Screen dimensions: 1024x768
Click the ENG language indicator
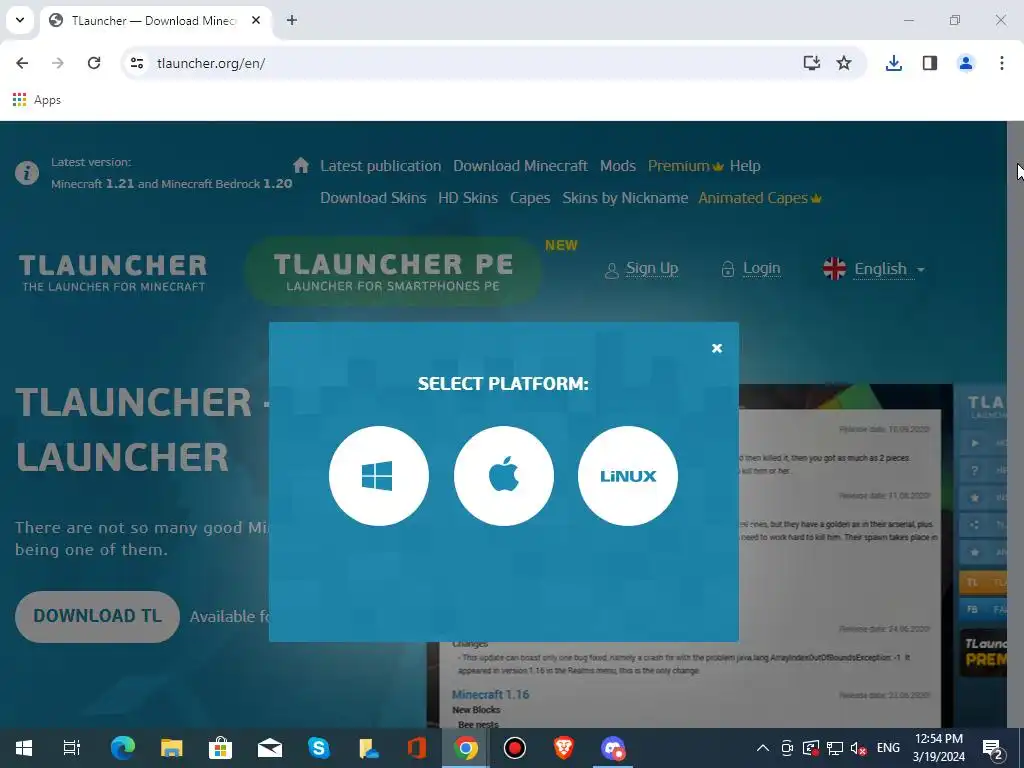(x=888, y=748)
